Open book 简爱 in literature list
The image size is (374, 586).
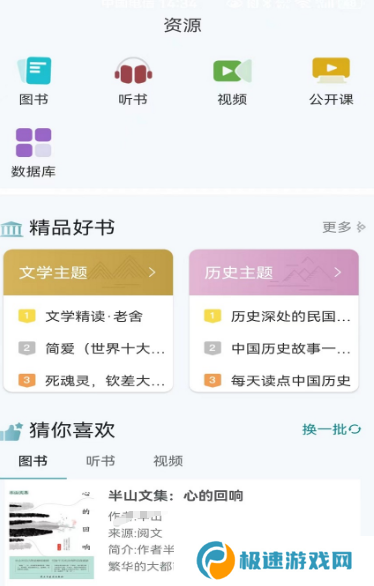click(x=105, y=349)
